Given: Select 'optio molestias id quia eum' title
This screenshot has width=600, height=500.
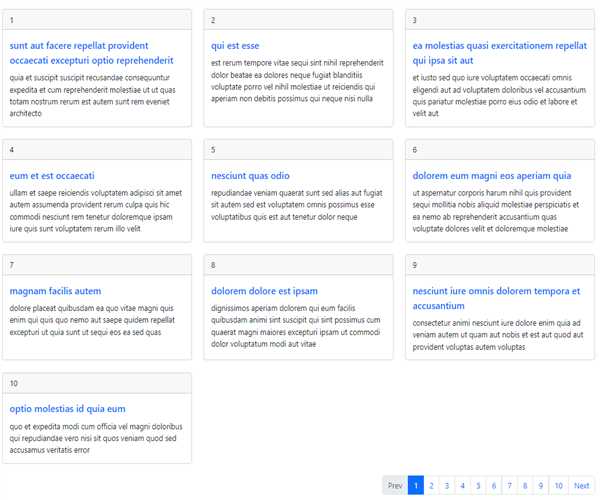Looking at the screenshot, I should point(67,409).
